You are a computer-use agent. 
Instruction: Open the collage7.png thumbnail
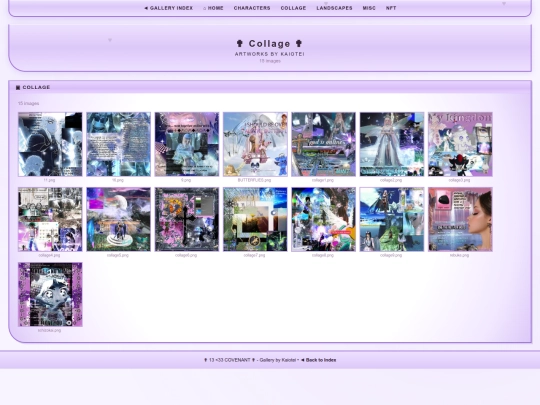coord(255,219)
